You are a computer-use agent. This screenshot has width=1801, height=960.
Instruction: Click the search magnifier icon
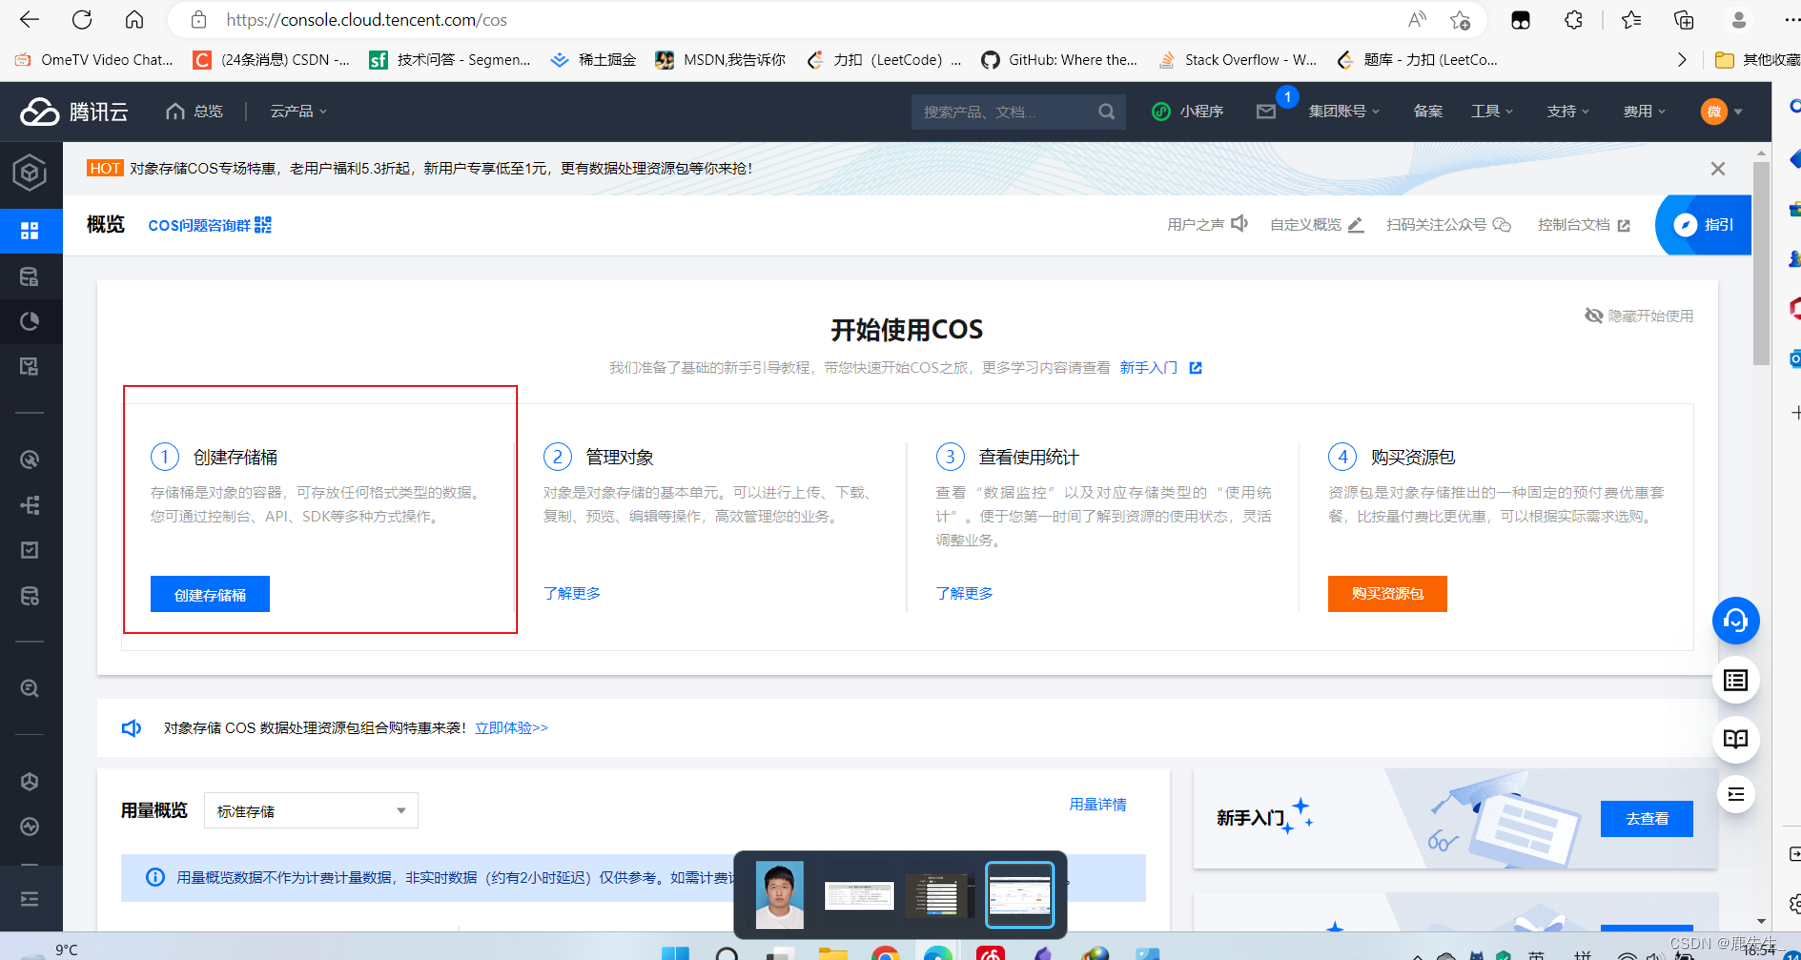pyautogui.click(x=1107, y=112)
